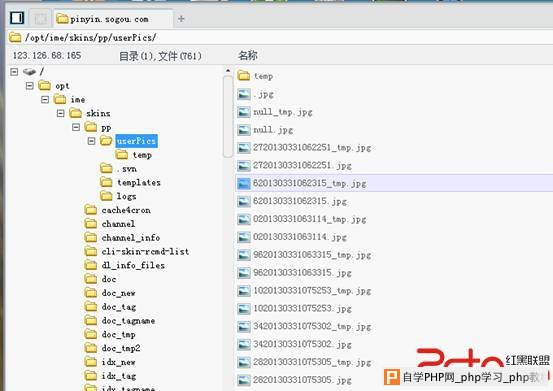Click the root drive icon
This screenshot has height=391, width=553.
pos(29,72)
